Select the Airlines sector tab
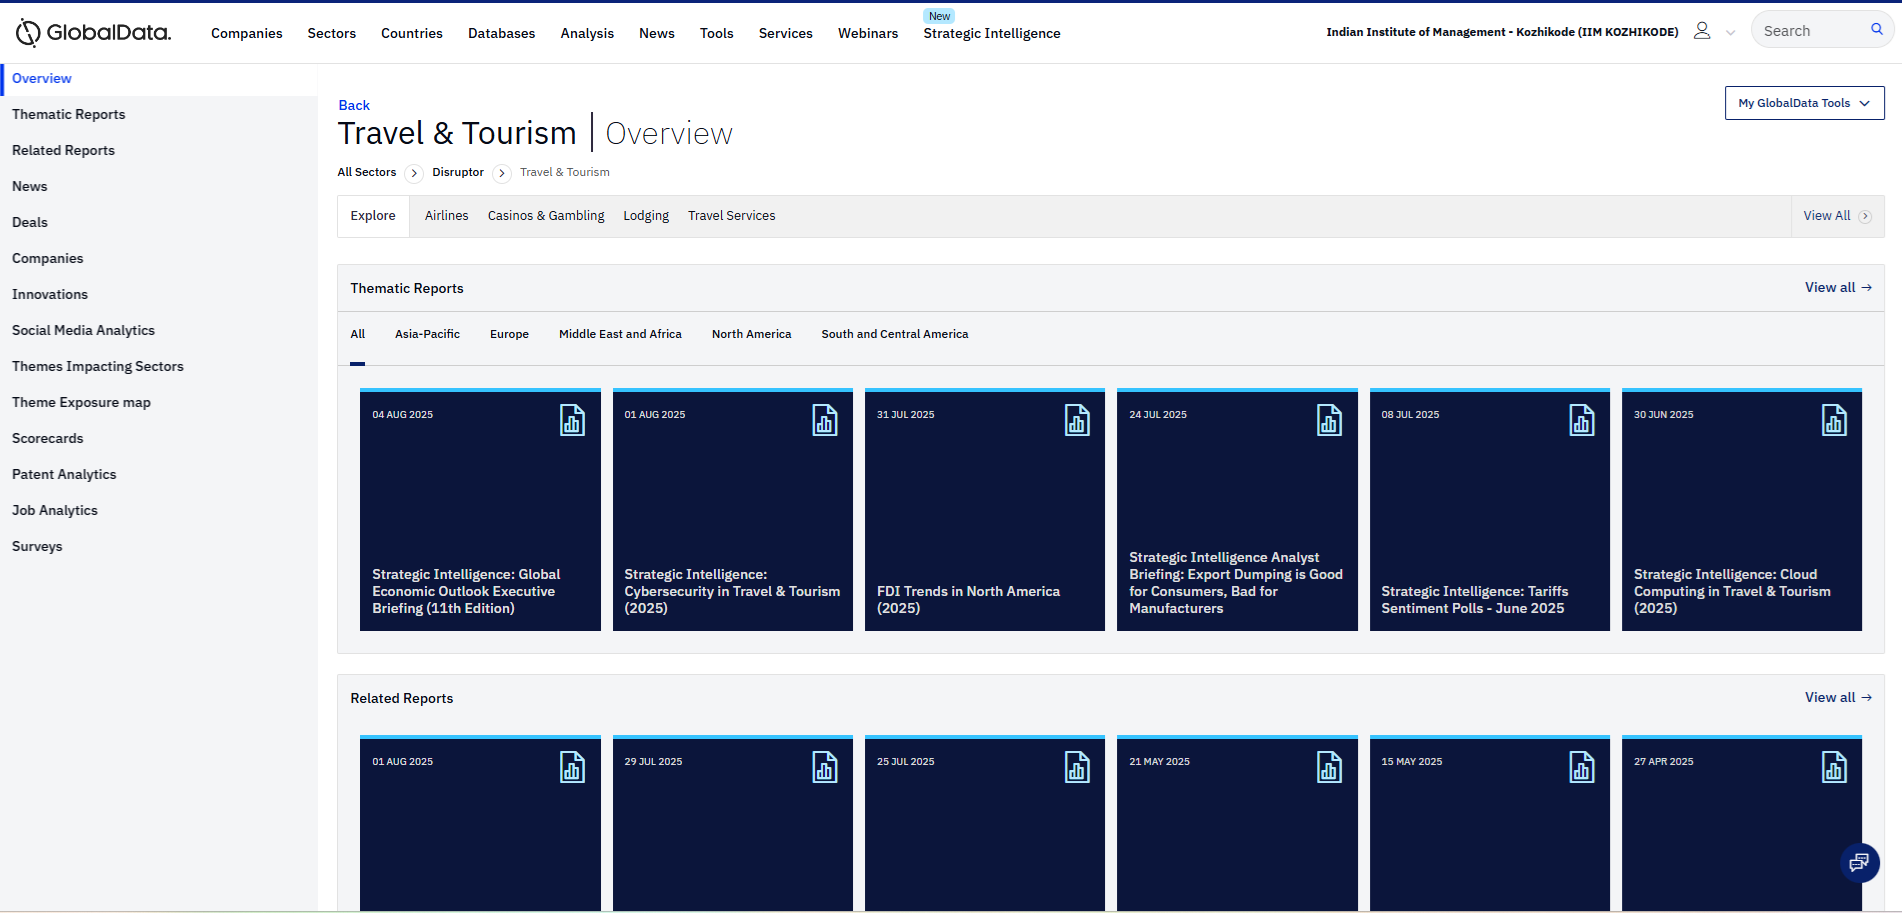Image resolution: width=1902 pixels, height=913 pixels. (x=446, y=216)
